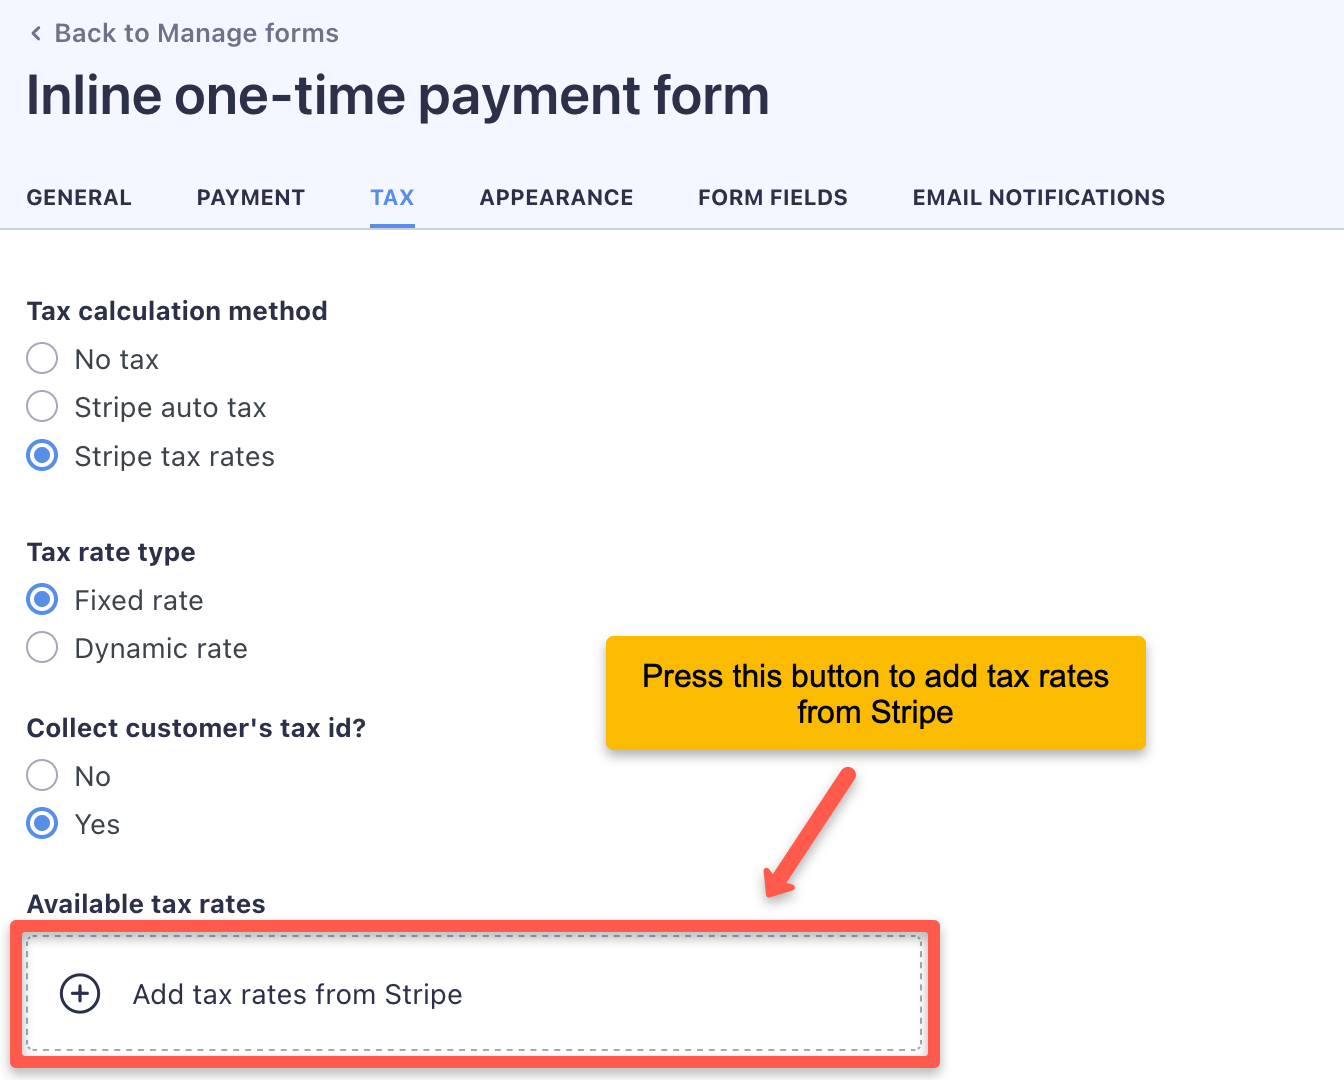Screen dimensions: 1344x1080
Task: Click the yellow instruction callout box
Action: (x=875, y=693)
